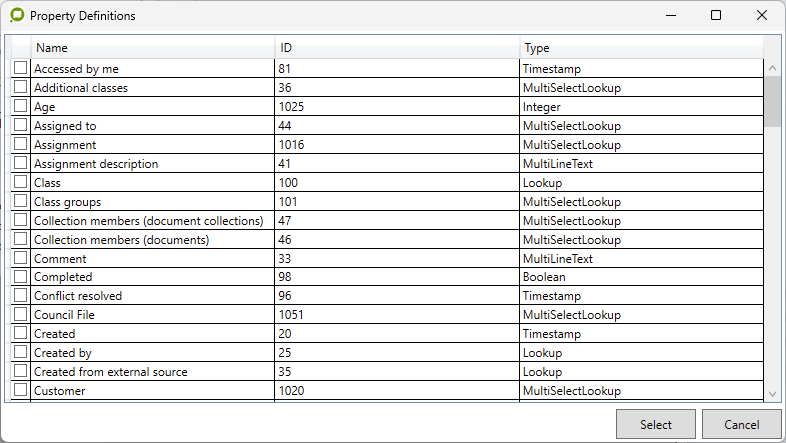
Task: Maximize the Property Definitions window
Action: click(716, 16)
